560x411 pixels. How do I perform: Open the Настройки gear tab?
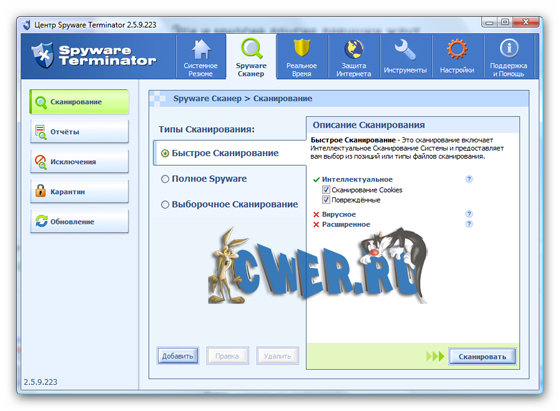pyautogui.click(x=457, y=57)
